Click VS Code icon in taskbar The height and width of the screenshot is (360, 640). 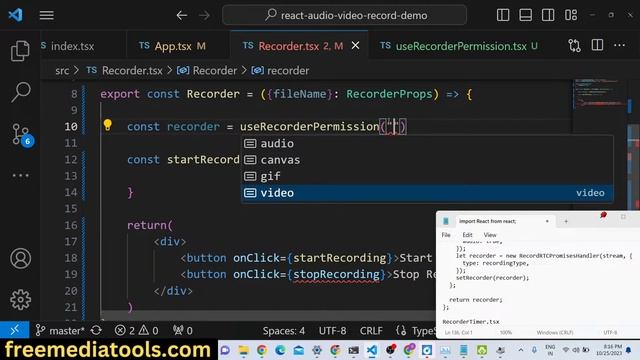pyautogui.click(x=372, y=350)
